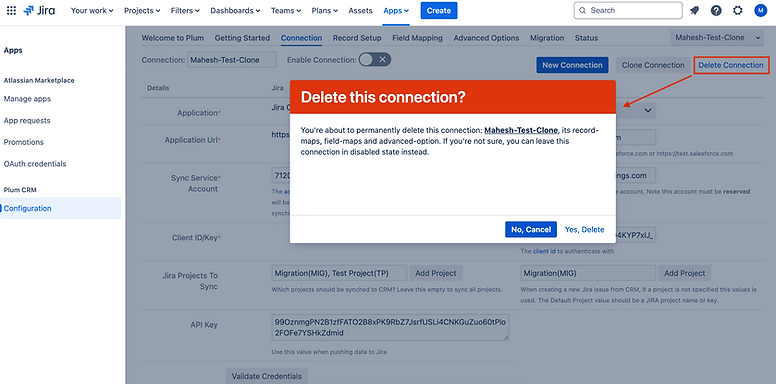
Task: Switch to the Record Setup tab
Action: click(x=357, y=38)
